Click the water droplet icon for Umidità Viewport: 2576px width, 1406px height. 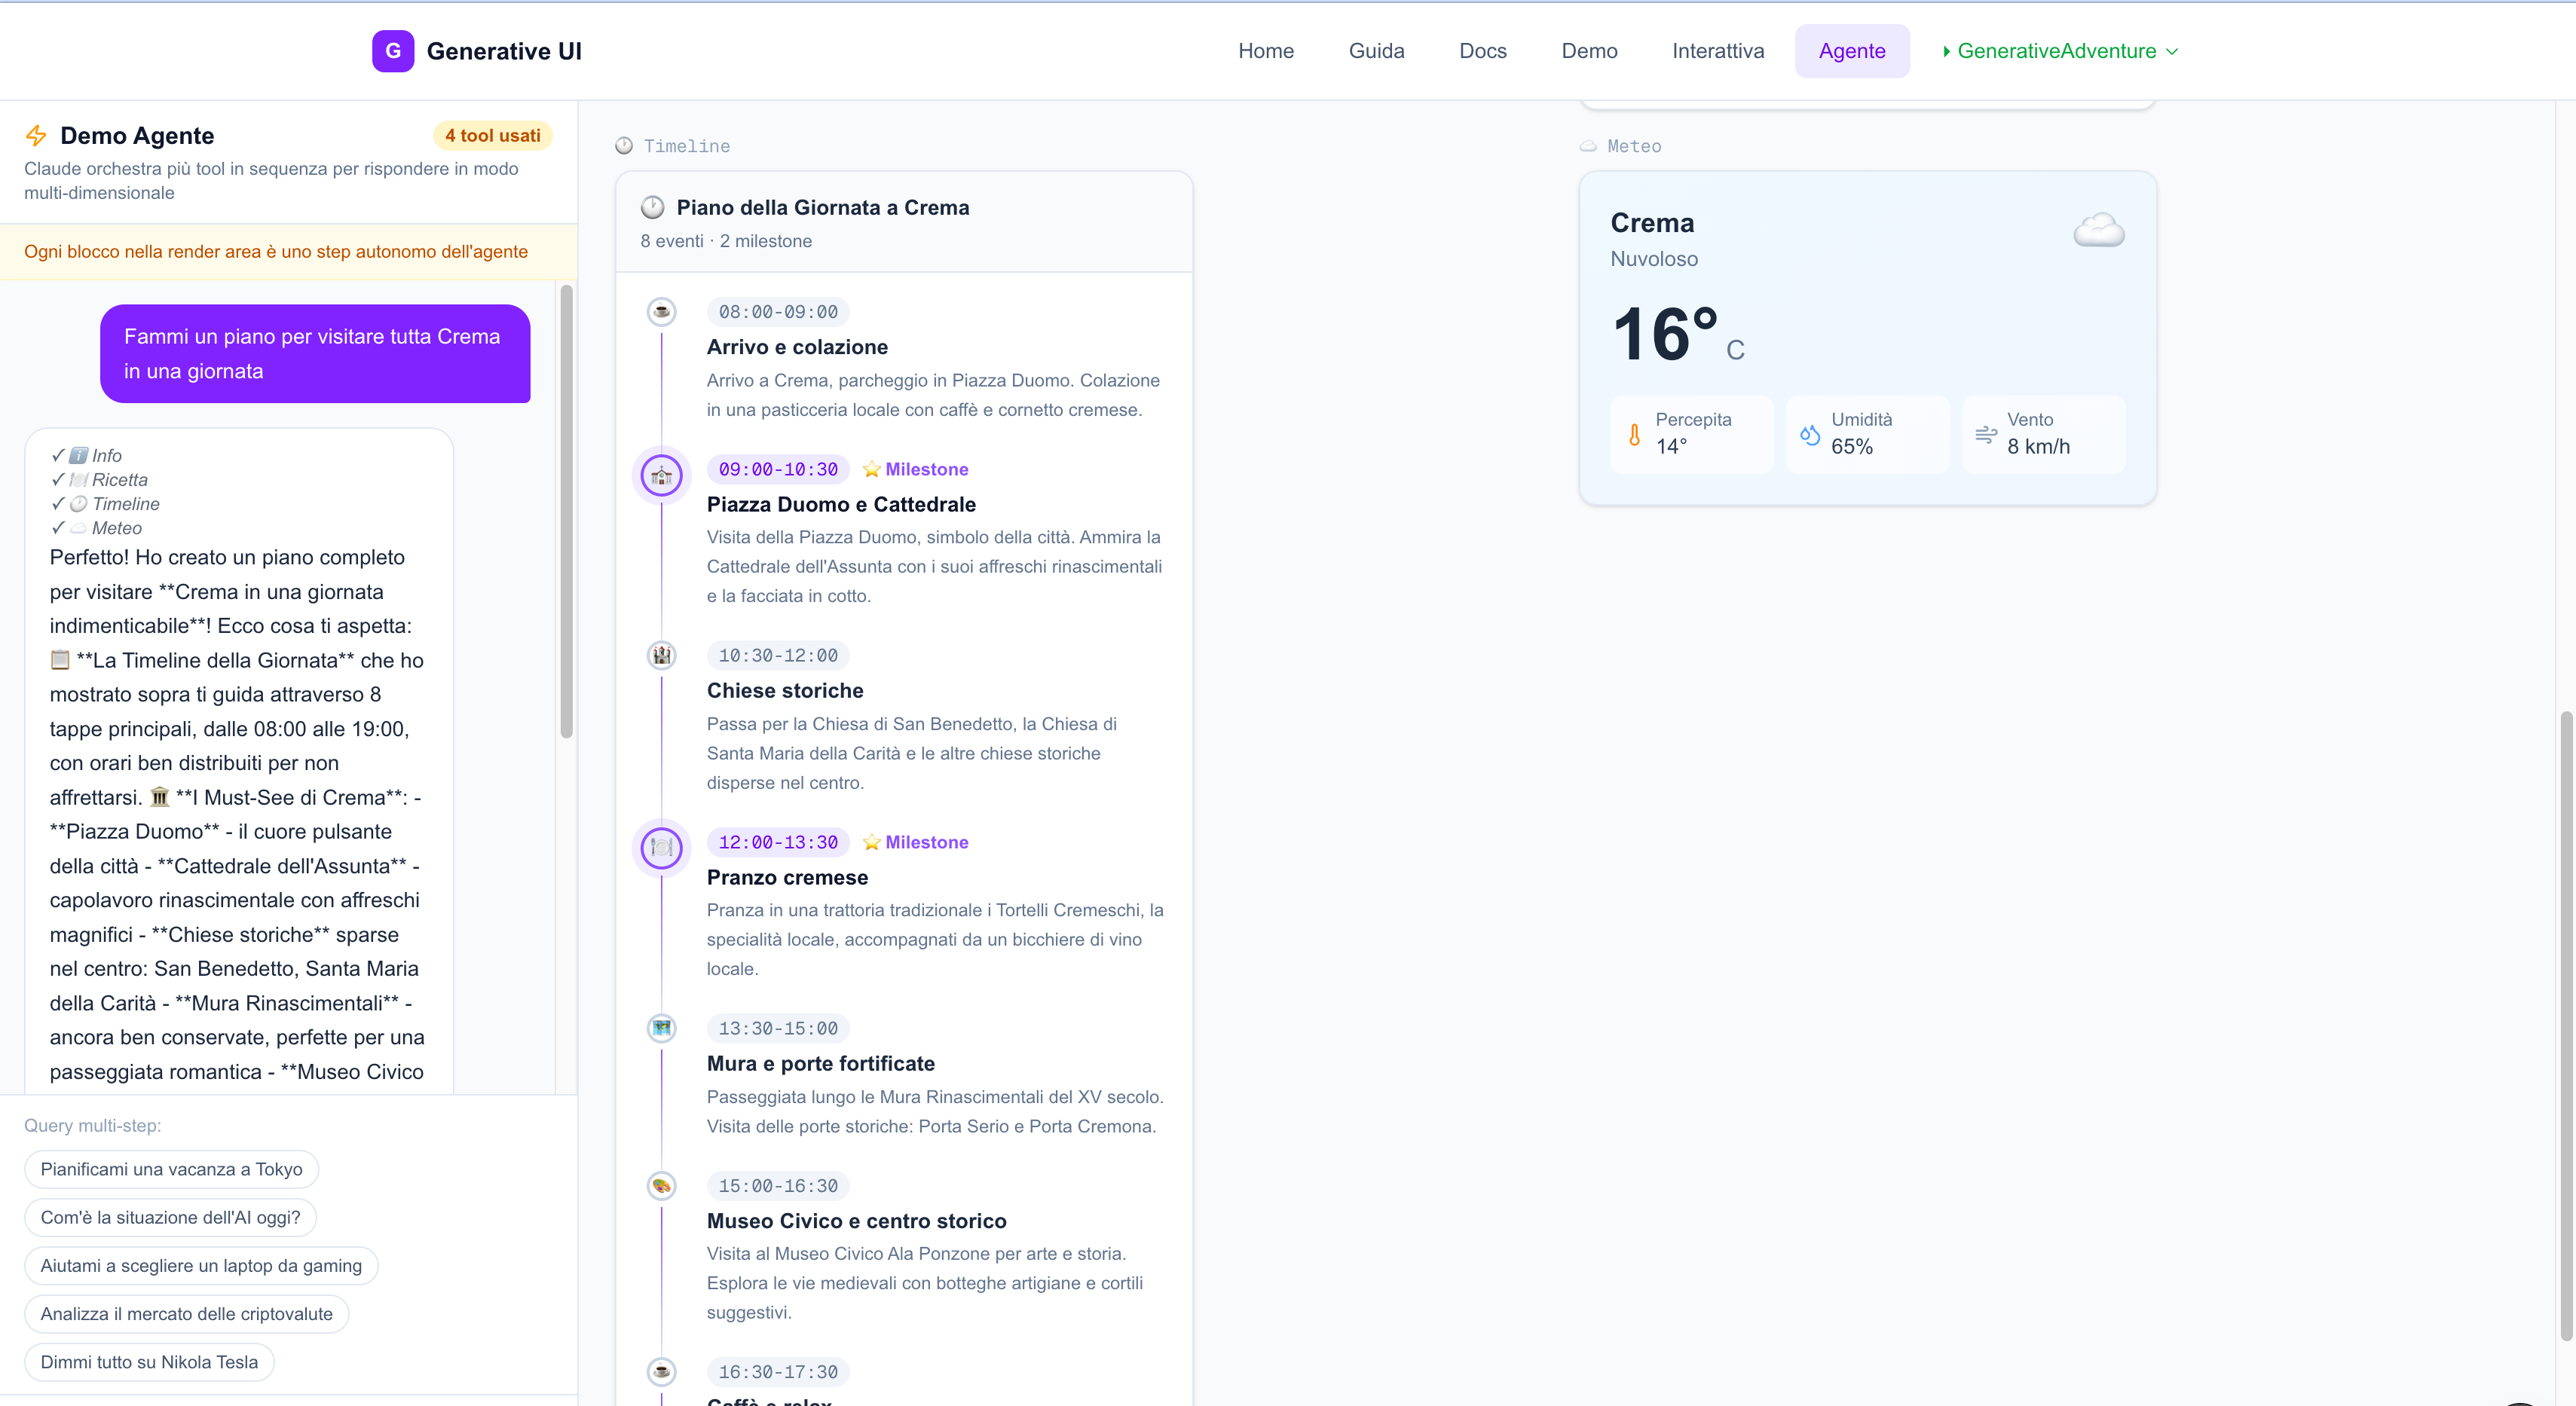1810,435
